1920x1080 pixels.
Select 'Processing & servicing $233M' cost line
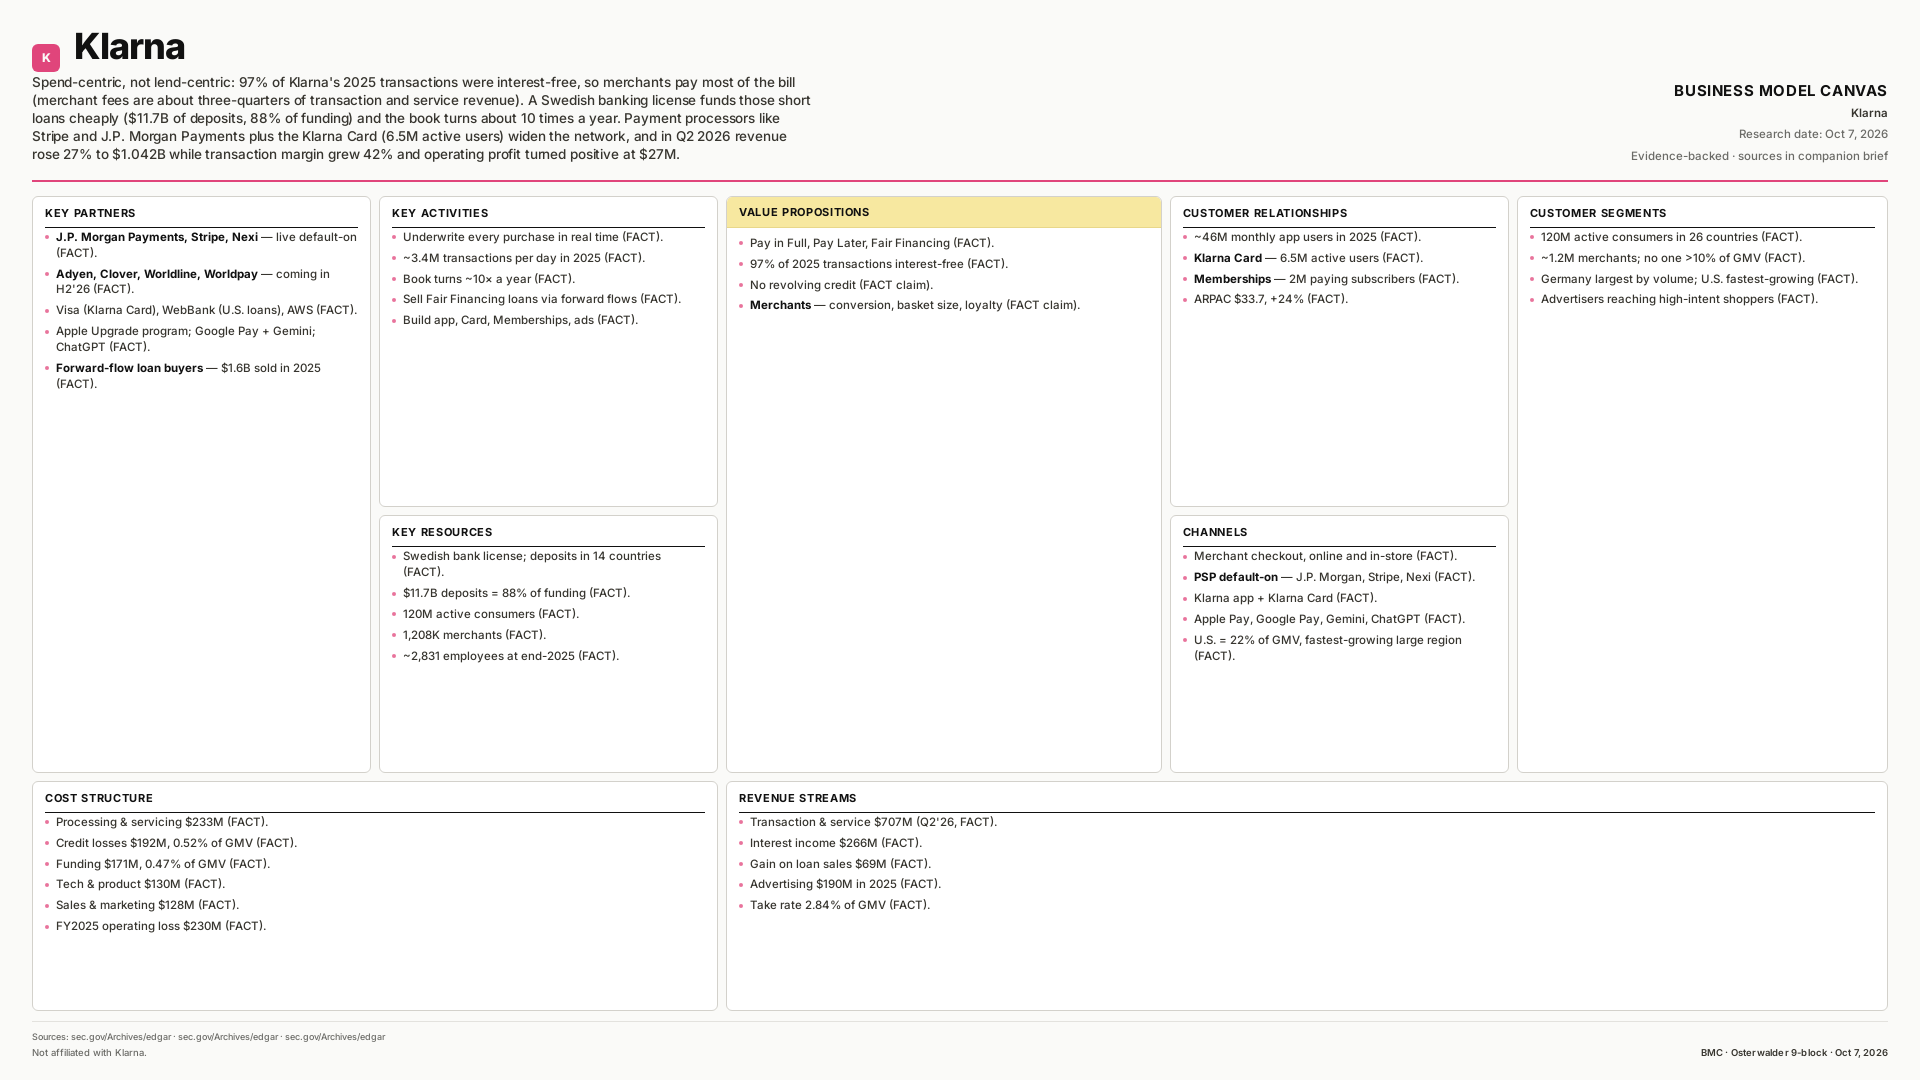click(x=162, y=822)
